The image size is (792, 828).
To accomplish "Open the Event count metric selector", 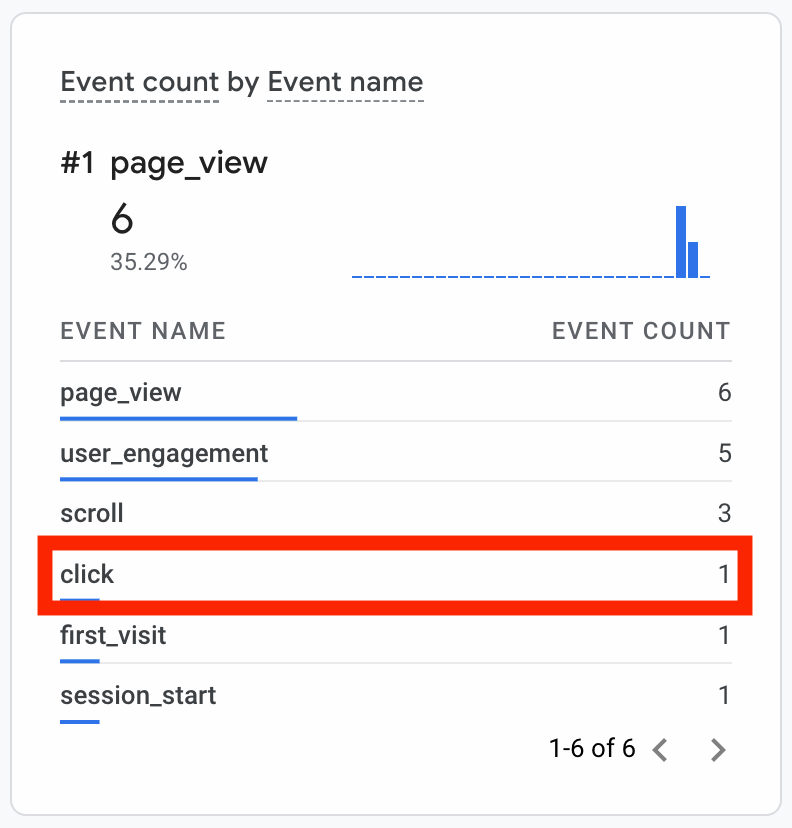I will coord(139,82).
